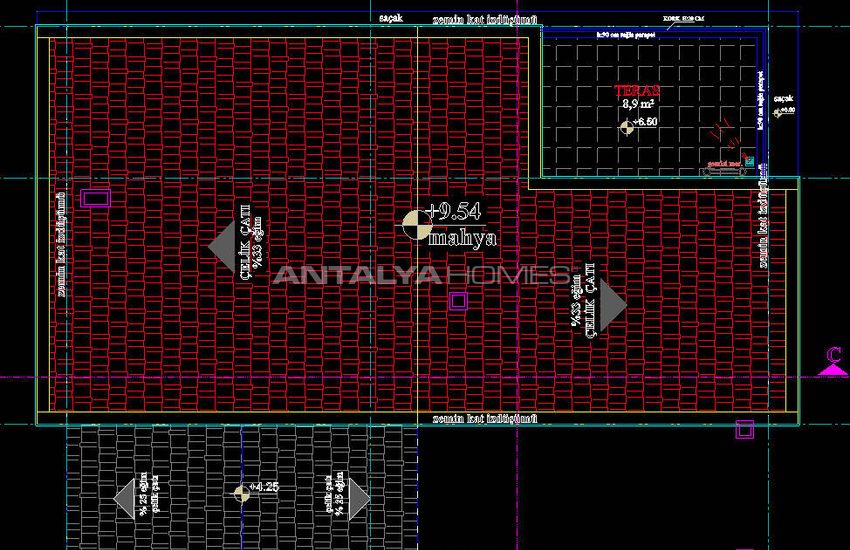Select the rotated 'zemin kat izdüşümü' label on the right edge

point(763,216)
